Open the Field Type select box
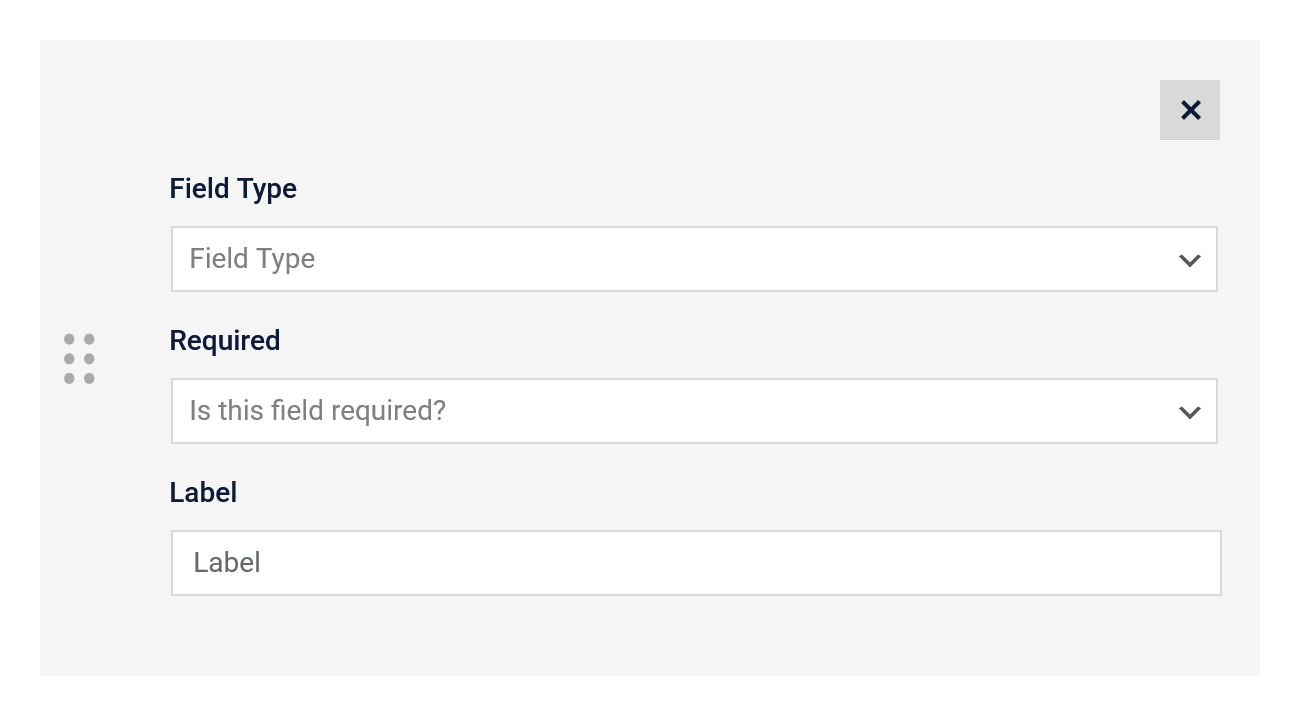 click(x=694, y=259)
